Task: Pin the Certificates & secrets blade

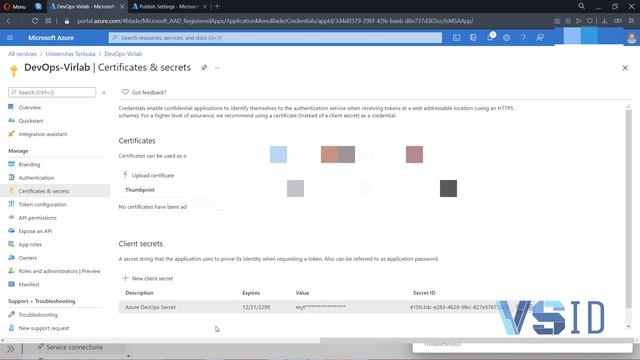Action: [x=204, y=68]
